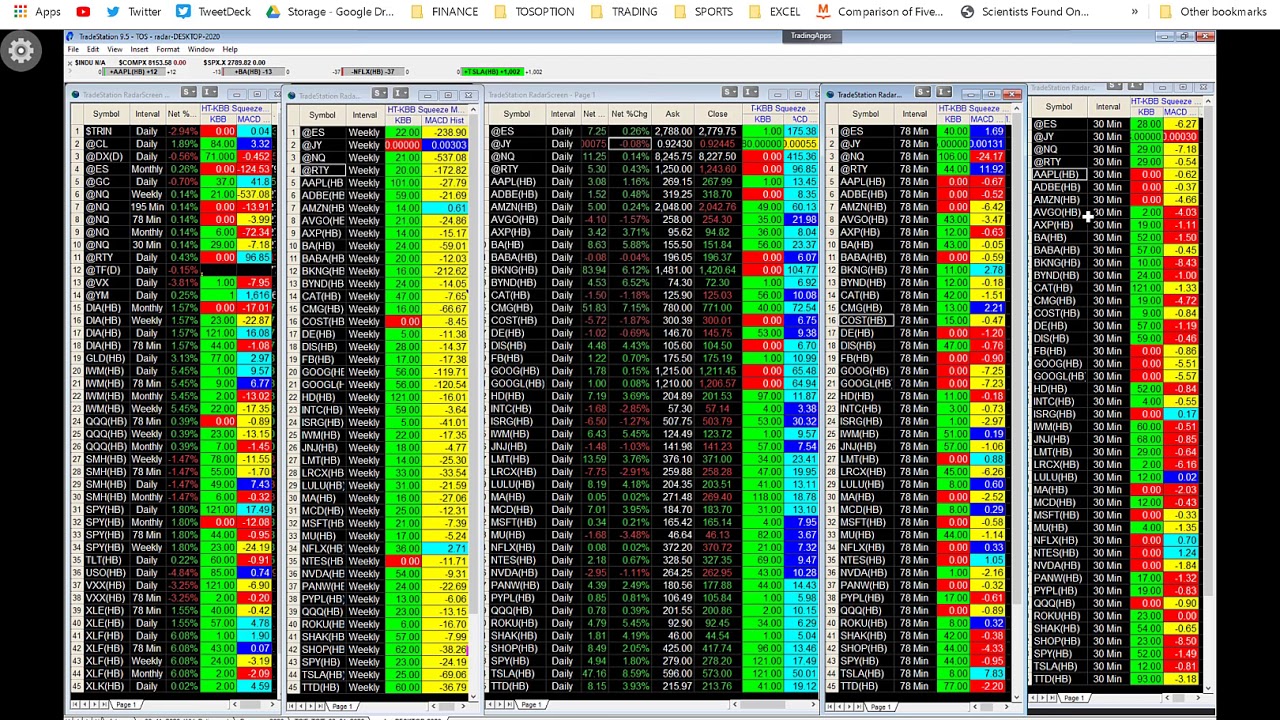This screenshot has height=720, width=1280.
Task: Open the Comparison of Five bookmark
Action: (880, 12)
